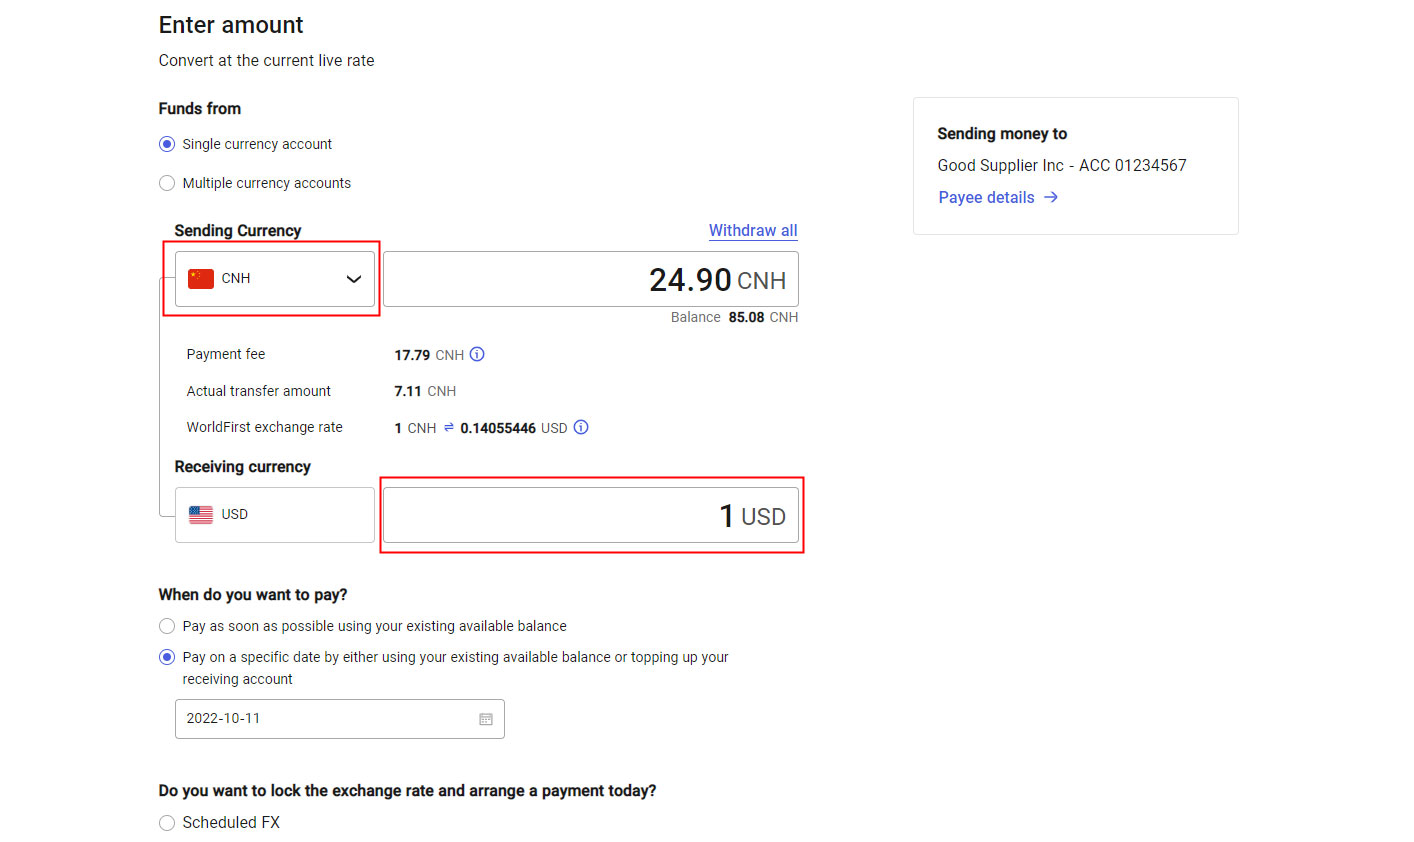Click the arrow next to Payee details

(1051, 197)
